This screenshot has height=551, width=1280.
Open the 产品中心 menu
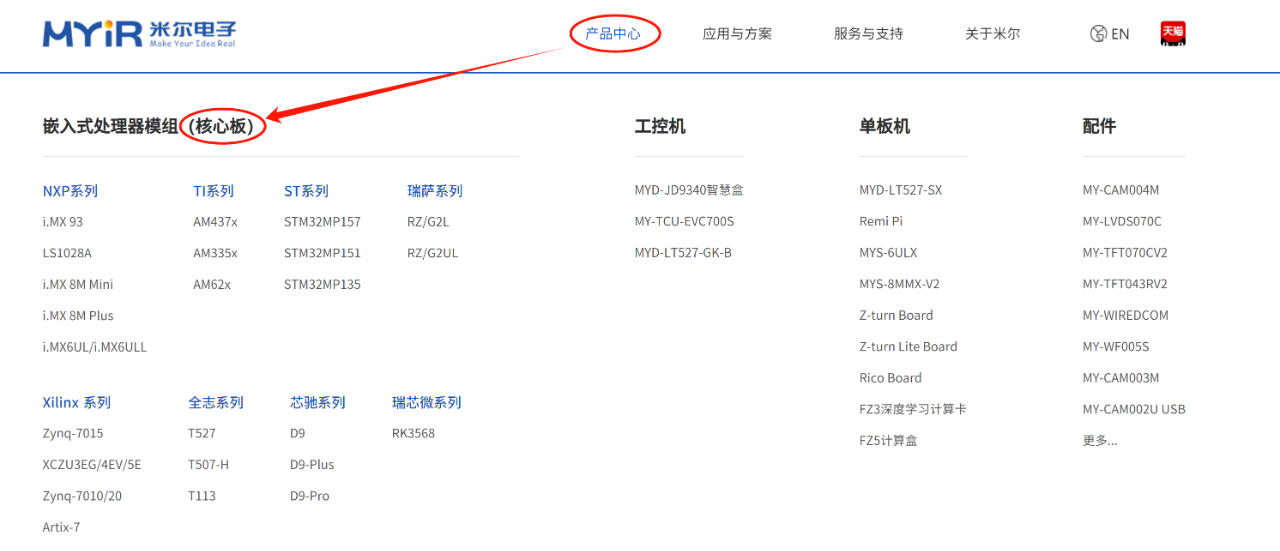click(613, 34)
